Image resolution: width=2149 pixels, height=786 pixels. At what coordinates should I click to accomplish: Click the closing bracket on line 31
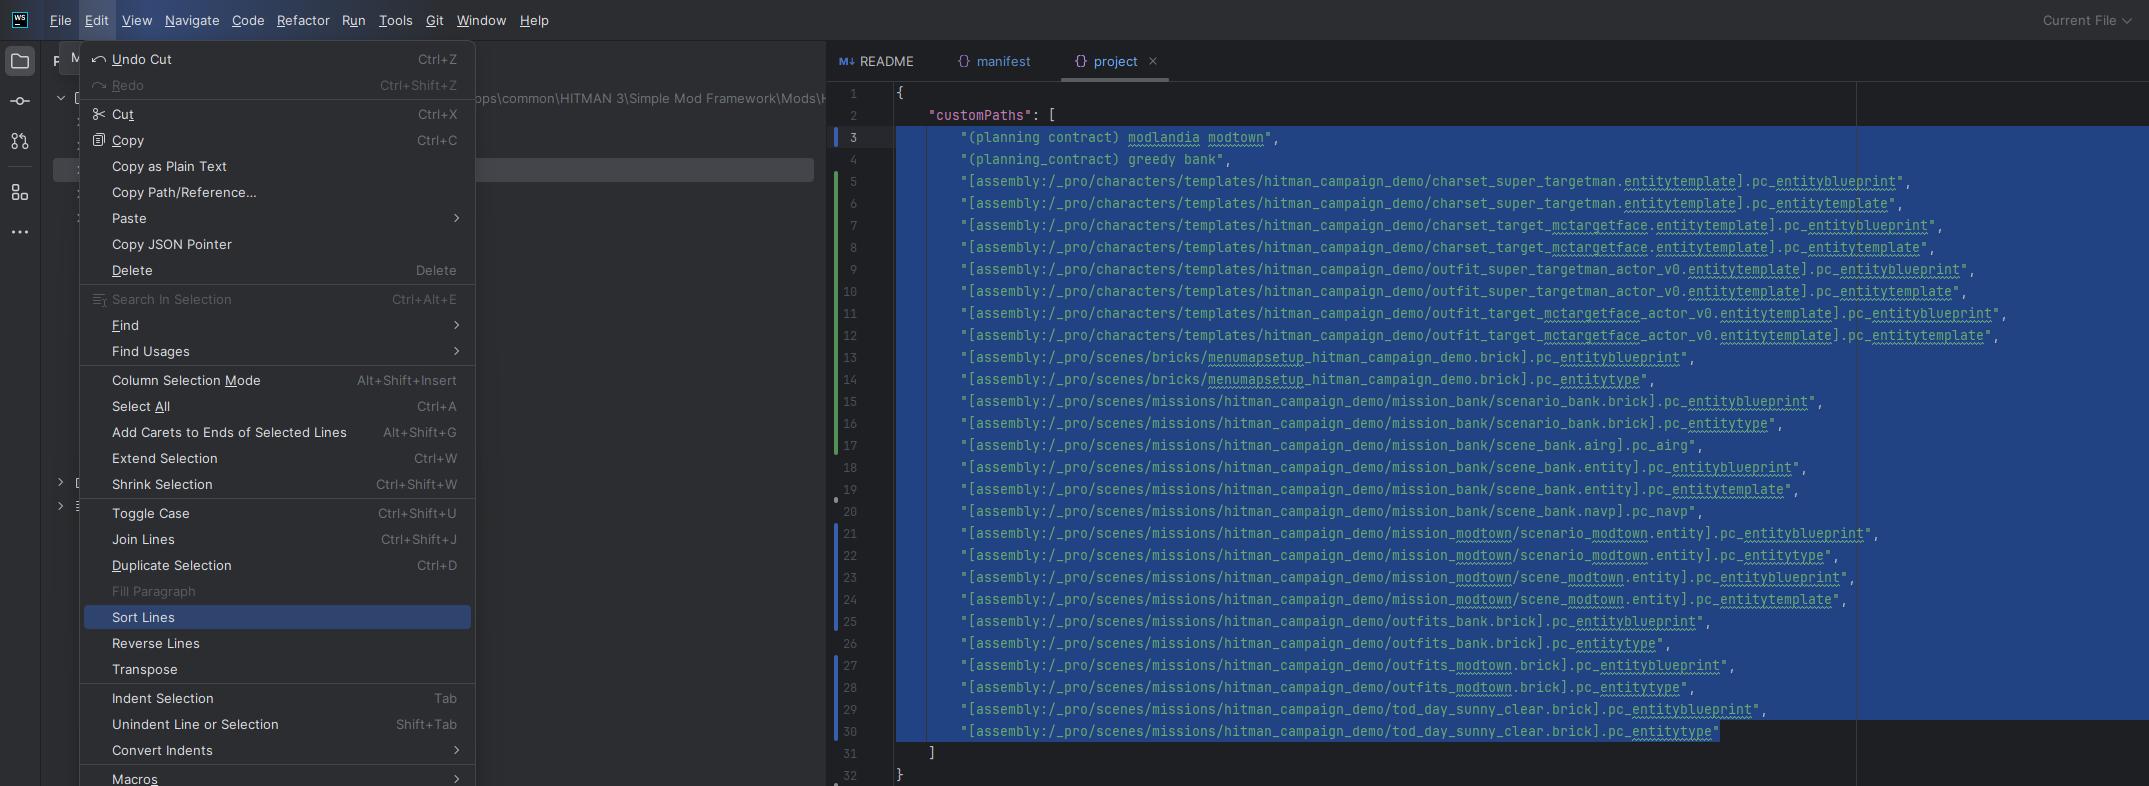(932, 753)
